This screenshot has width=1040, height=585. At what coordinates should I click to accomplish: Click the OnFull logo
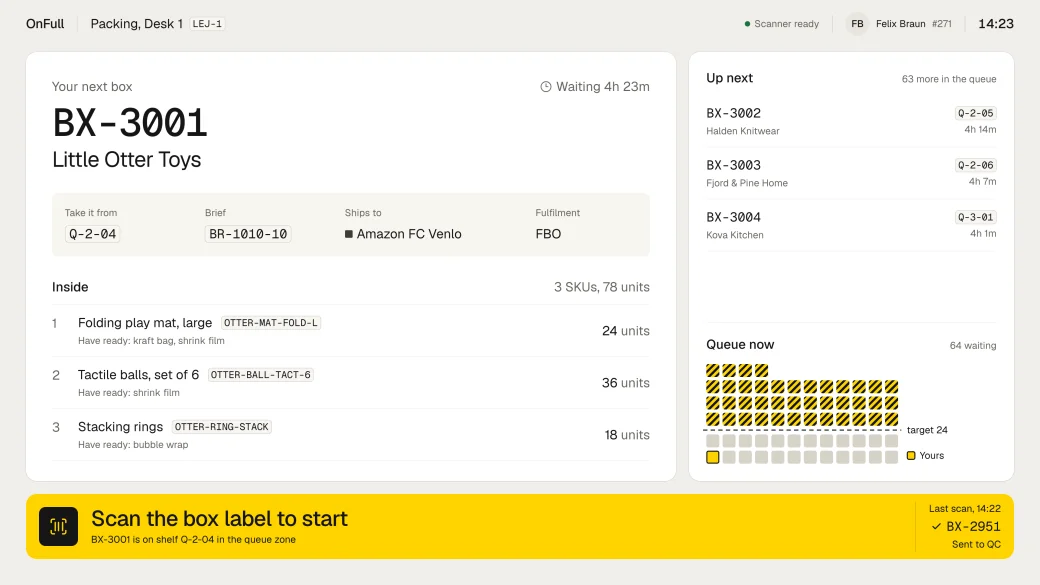pyautogui.click(x=45, y=24)
